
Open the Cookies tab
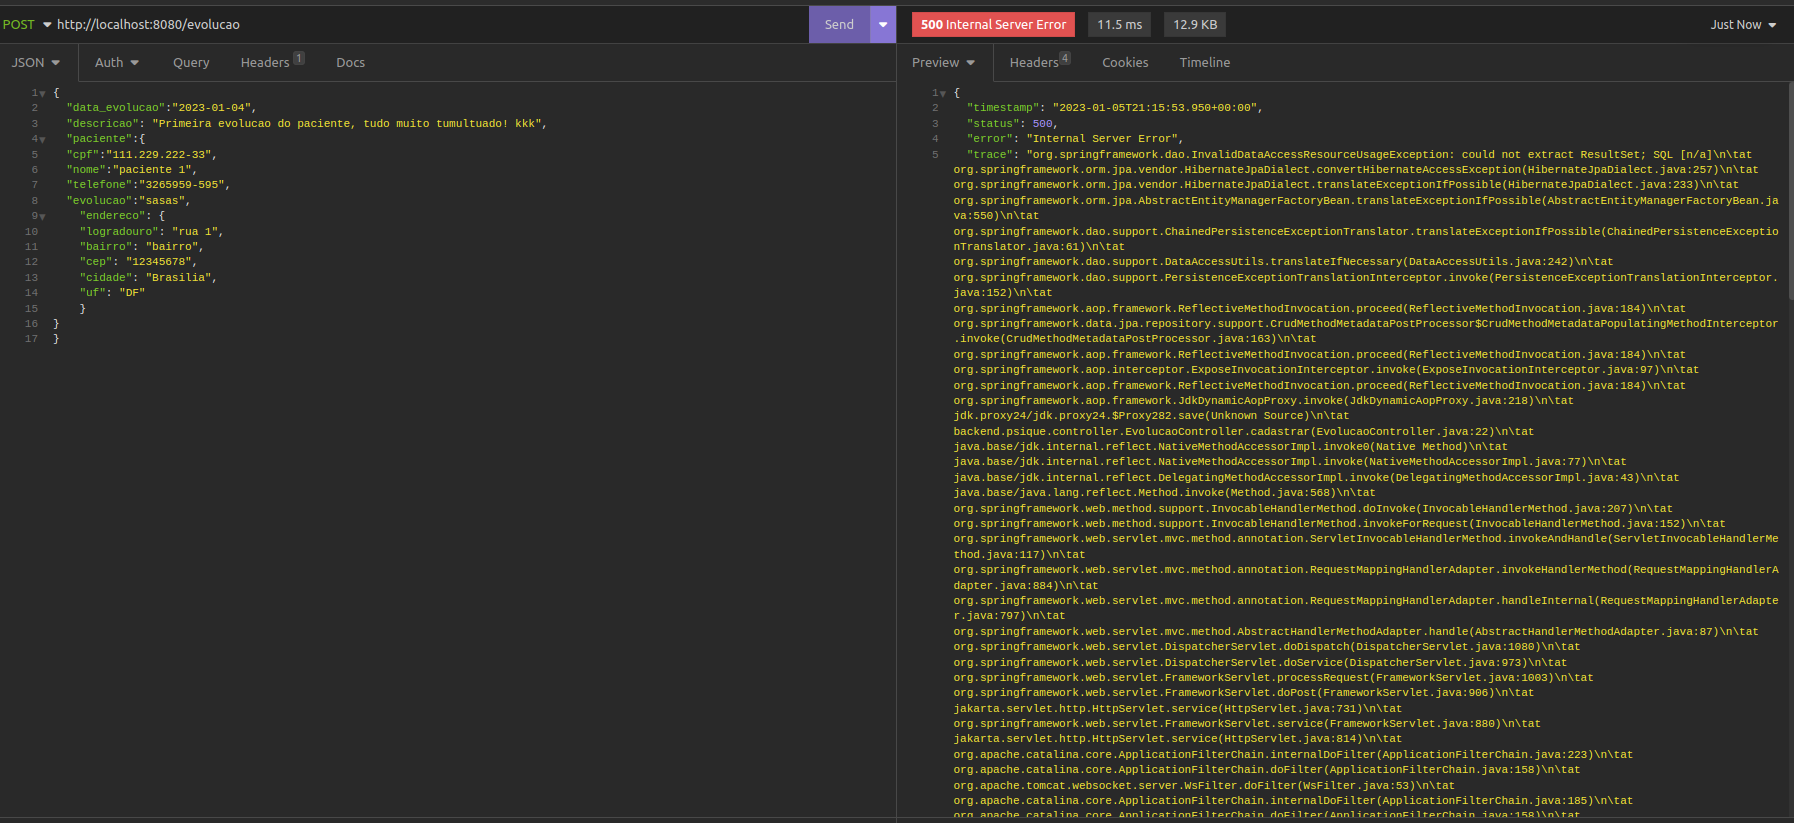[1125, 62]
